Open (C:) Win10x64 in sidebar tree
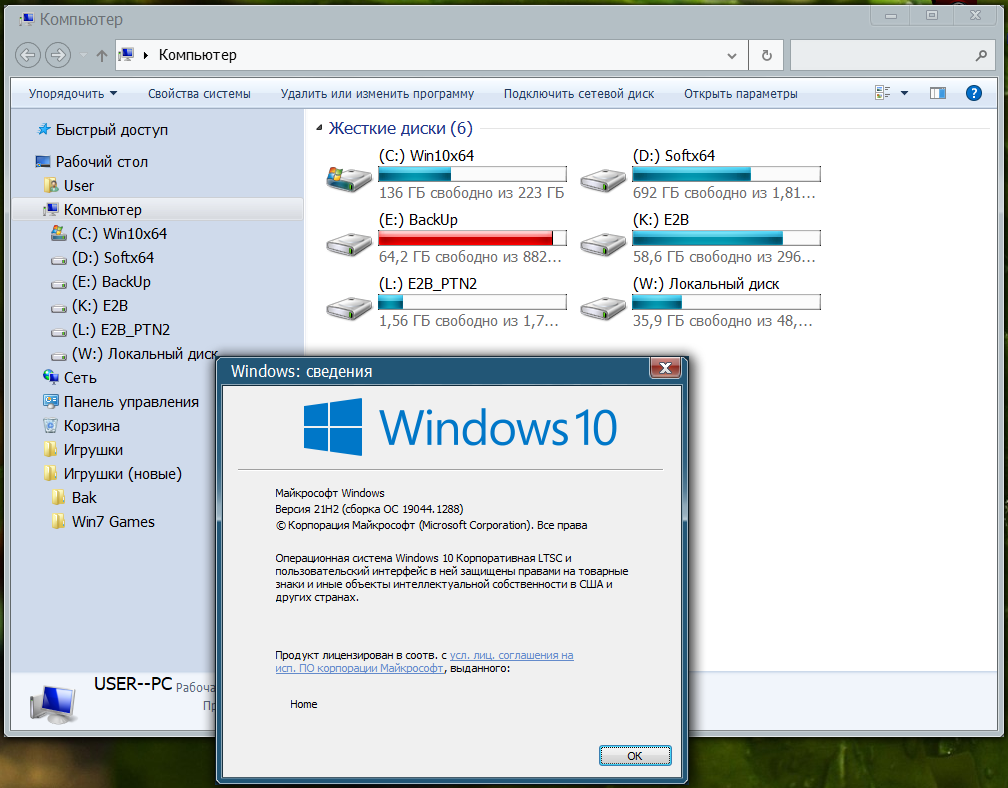The image size is (1008, 788). click(119, 233)
